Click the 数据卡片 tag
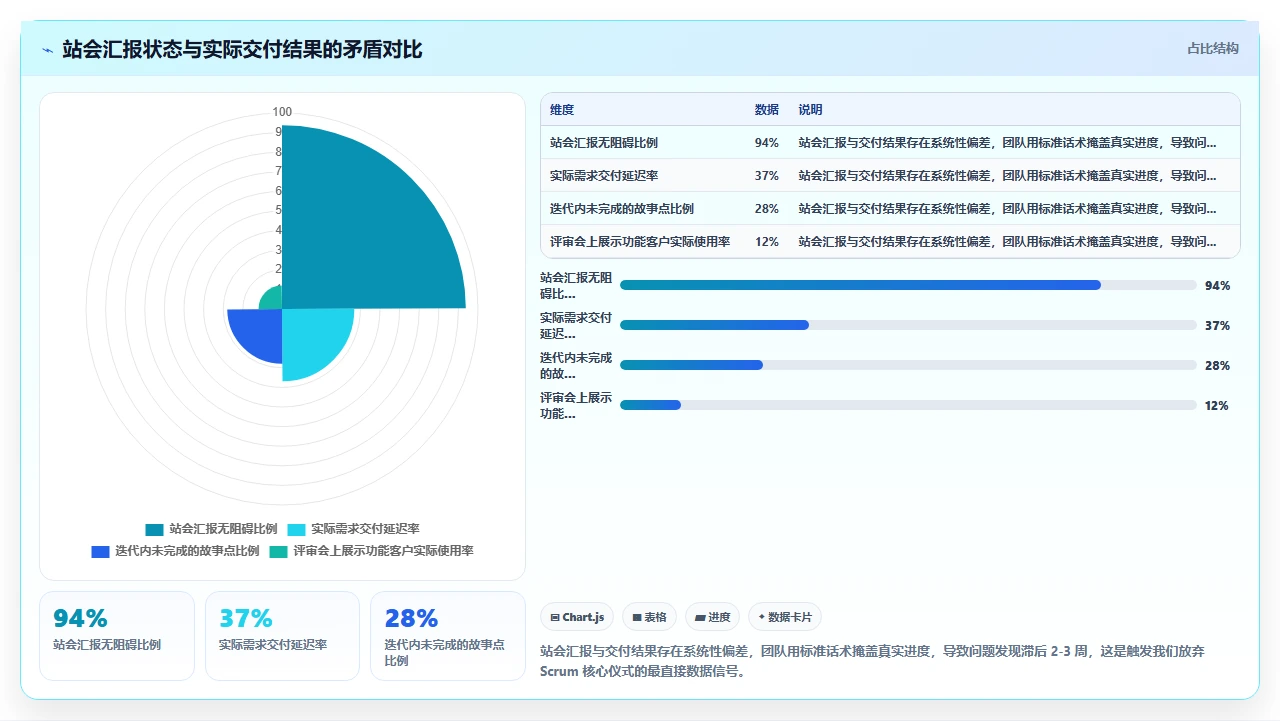1280x721 pixels. [x=785, y=617]
